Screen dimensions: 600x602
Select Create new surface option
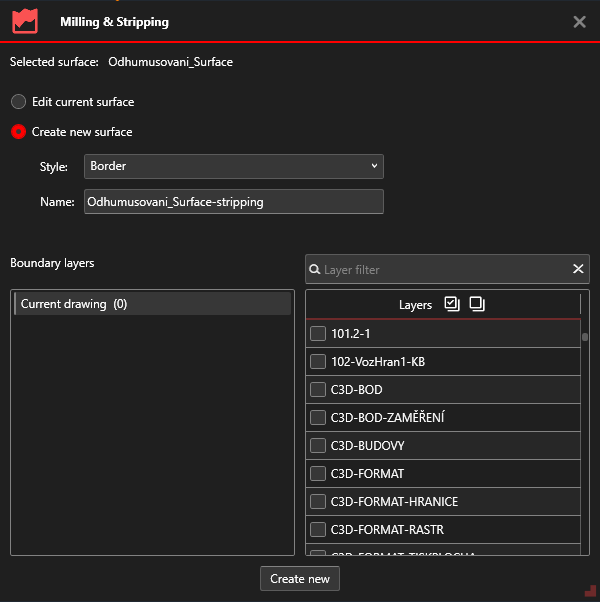point(18,132)
